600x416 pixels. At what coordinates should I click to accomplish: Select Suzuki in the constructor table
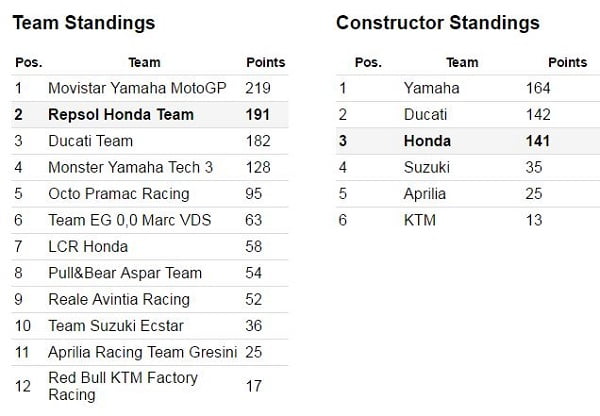426,167
